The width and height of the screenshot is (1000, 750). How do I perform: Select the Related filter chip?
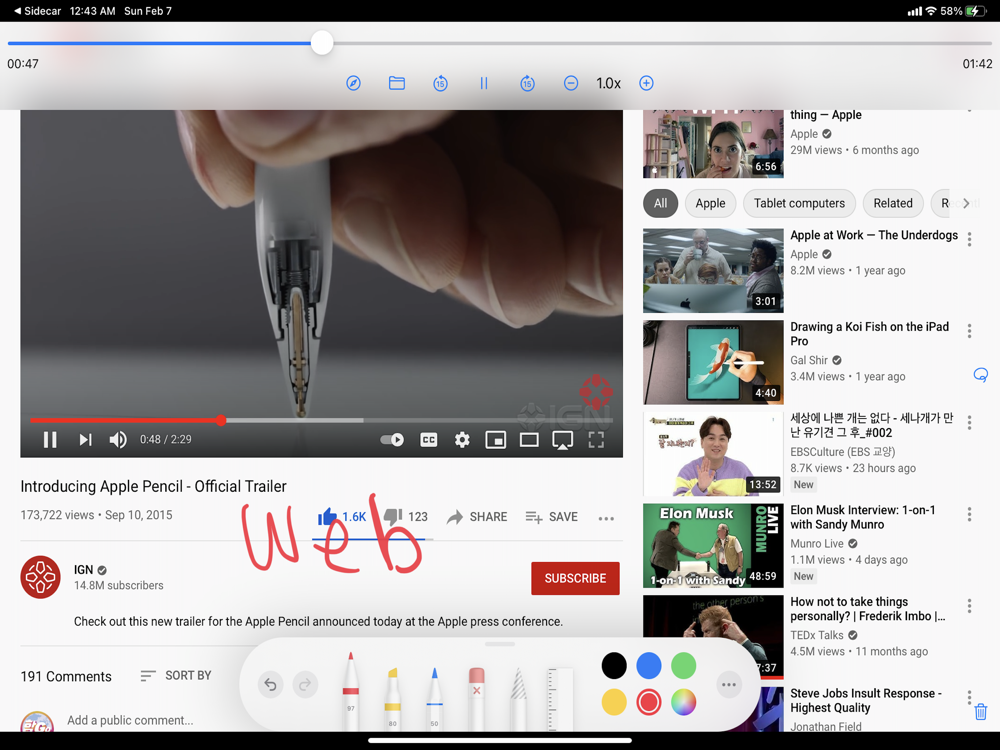tap(893, 203)
